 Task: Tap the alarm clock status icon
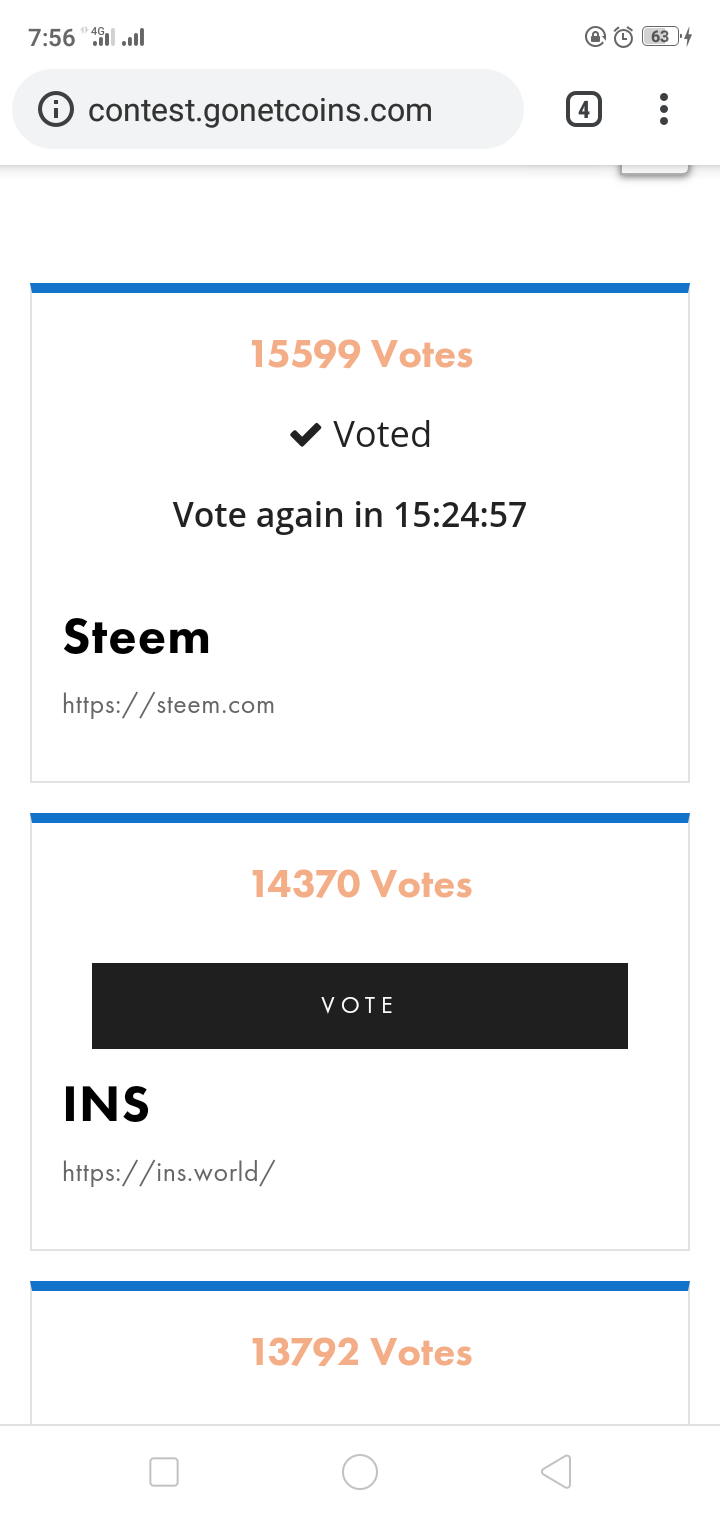coord(623,37)
